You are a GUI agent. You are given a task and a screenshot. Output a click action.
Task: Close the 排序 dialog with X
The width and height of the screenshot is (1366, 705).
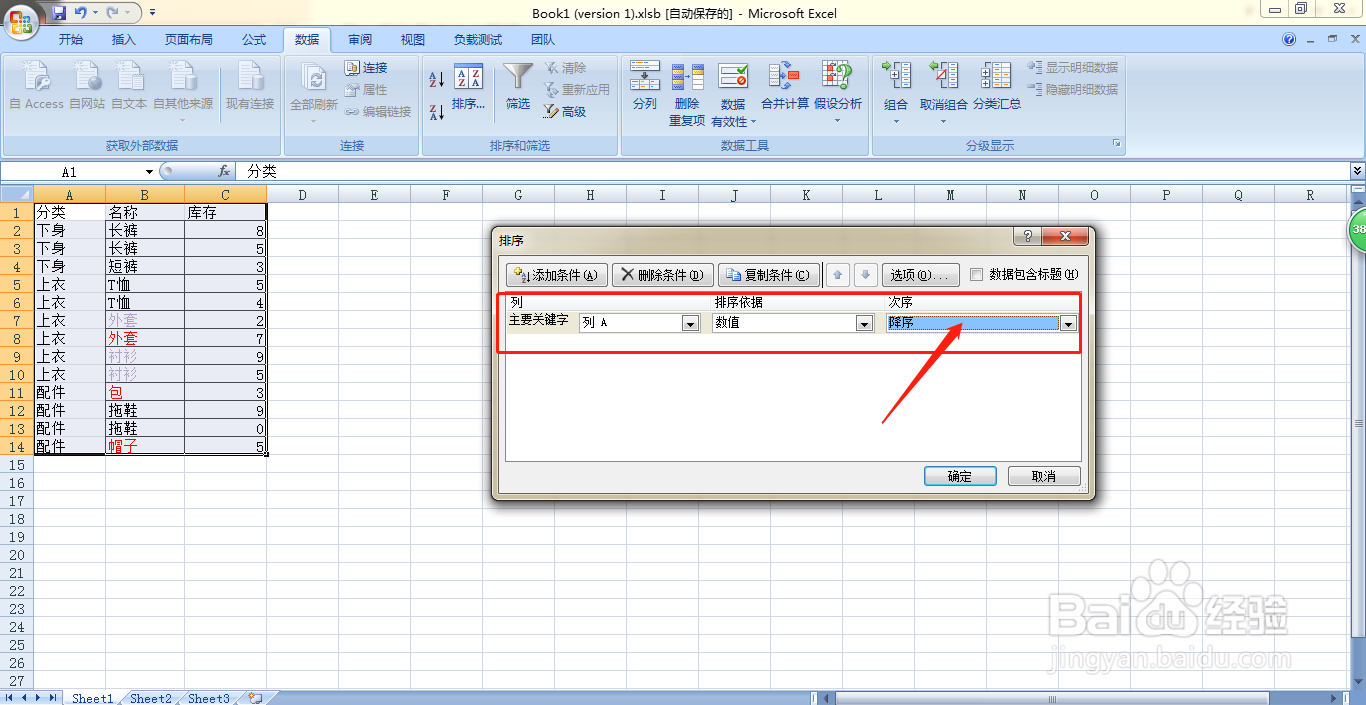tap(1065, 237)
